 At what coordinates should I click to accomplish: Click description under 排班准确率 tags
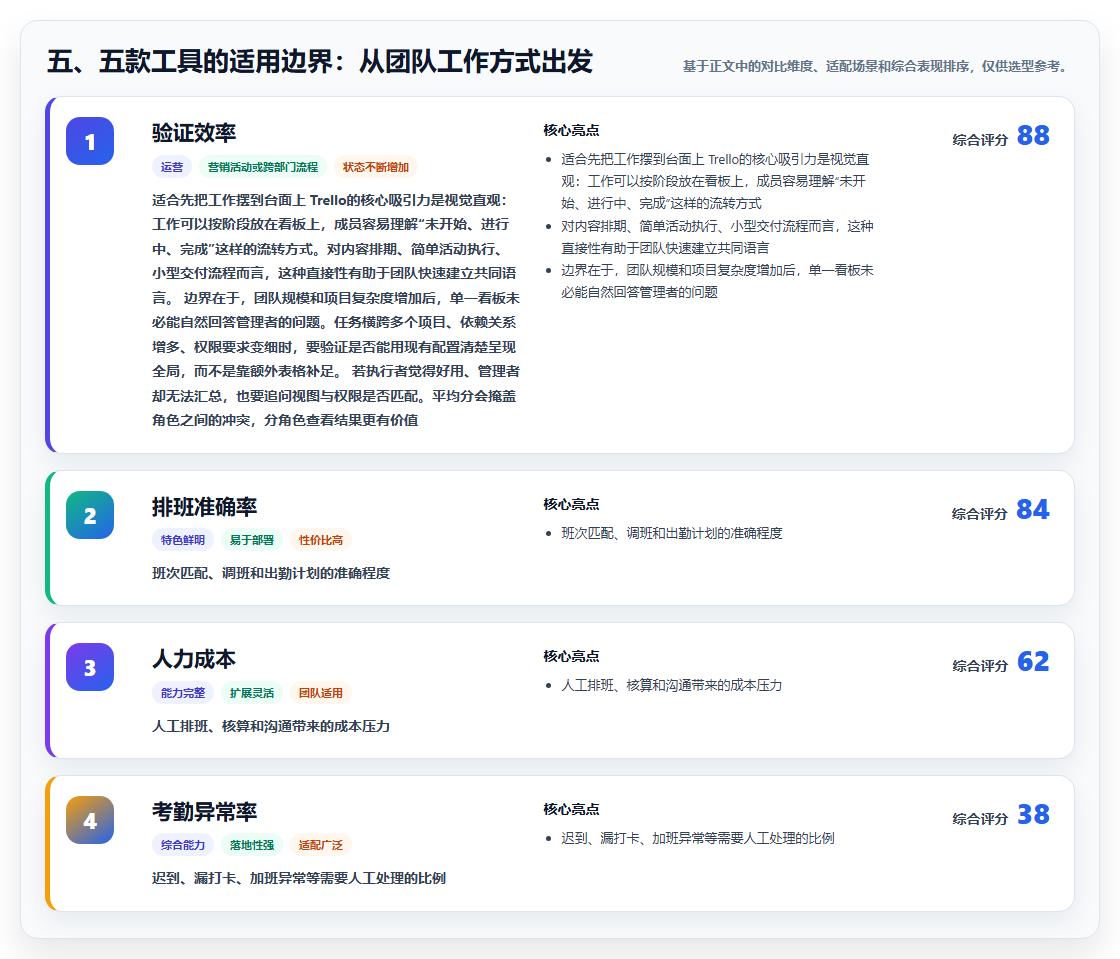(271, 573)
